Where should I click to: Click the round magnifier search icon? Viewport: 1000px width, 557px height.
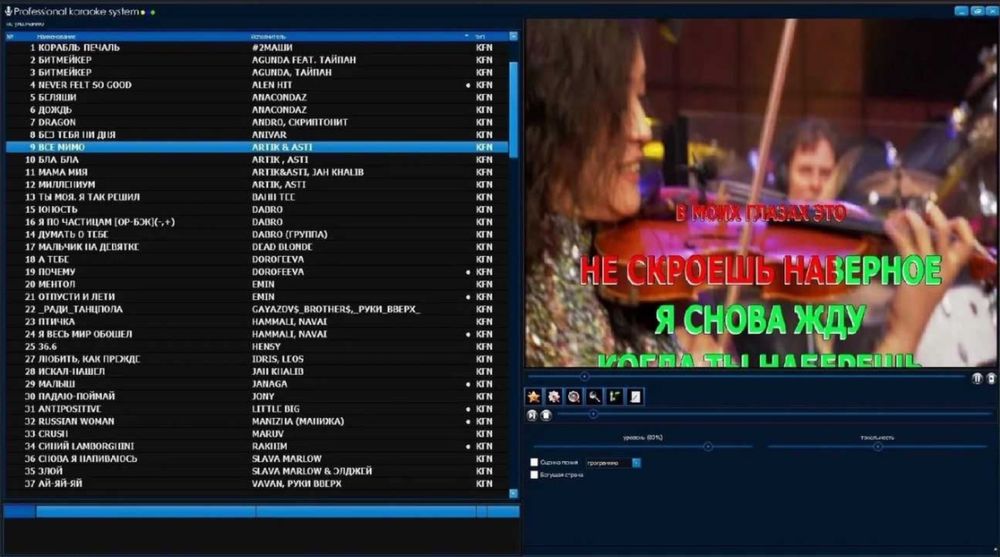pos(574,397)
